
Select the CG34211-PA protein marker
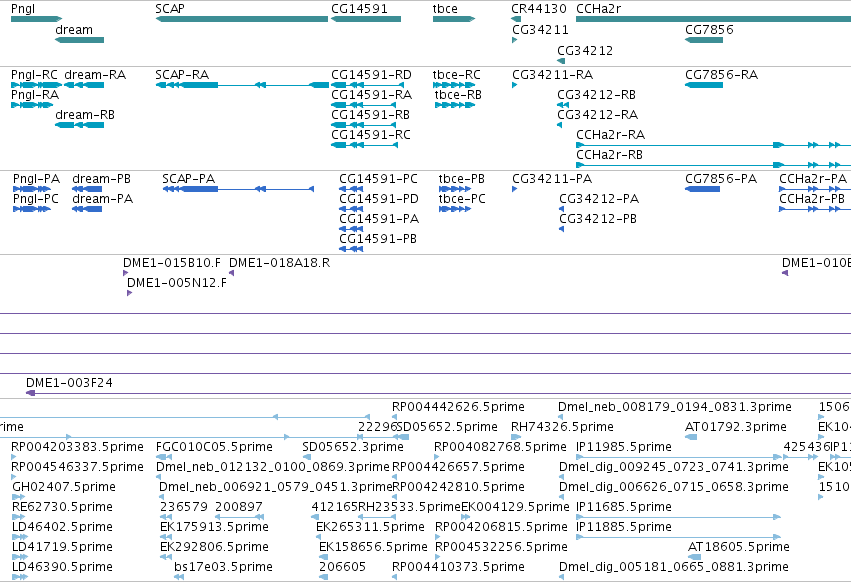click(515, 189)
